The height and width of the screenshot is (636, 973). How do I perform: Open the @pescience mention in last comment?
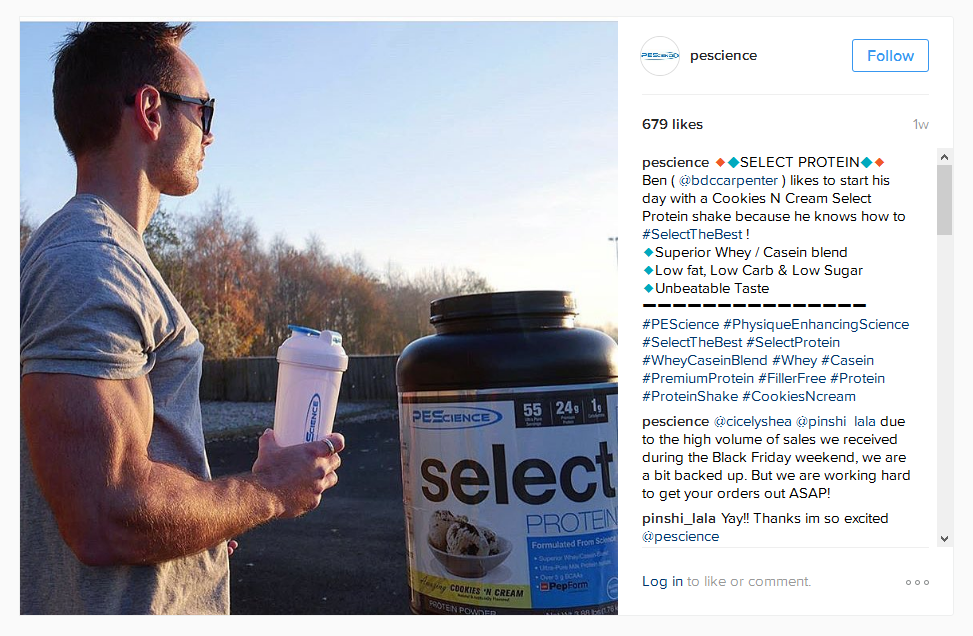[x=681, y=536]
